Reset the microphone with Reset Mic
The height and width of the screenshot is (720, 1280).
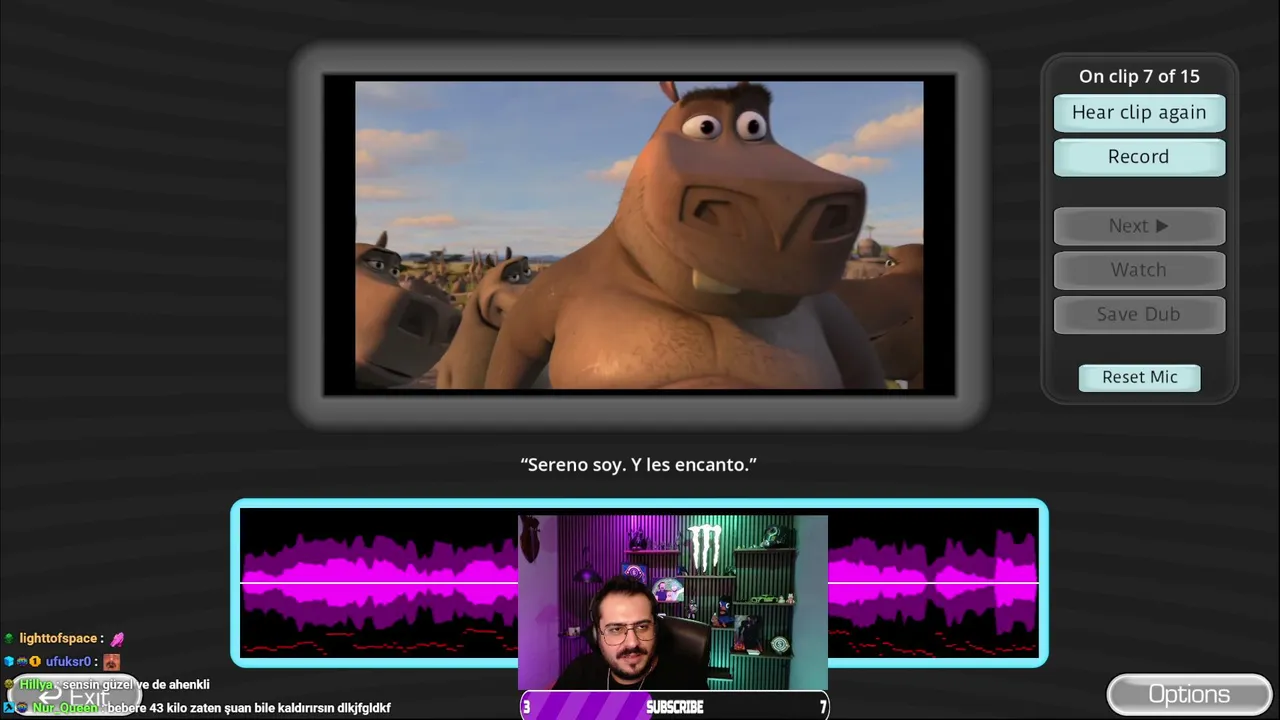point(1140,377)
